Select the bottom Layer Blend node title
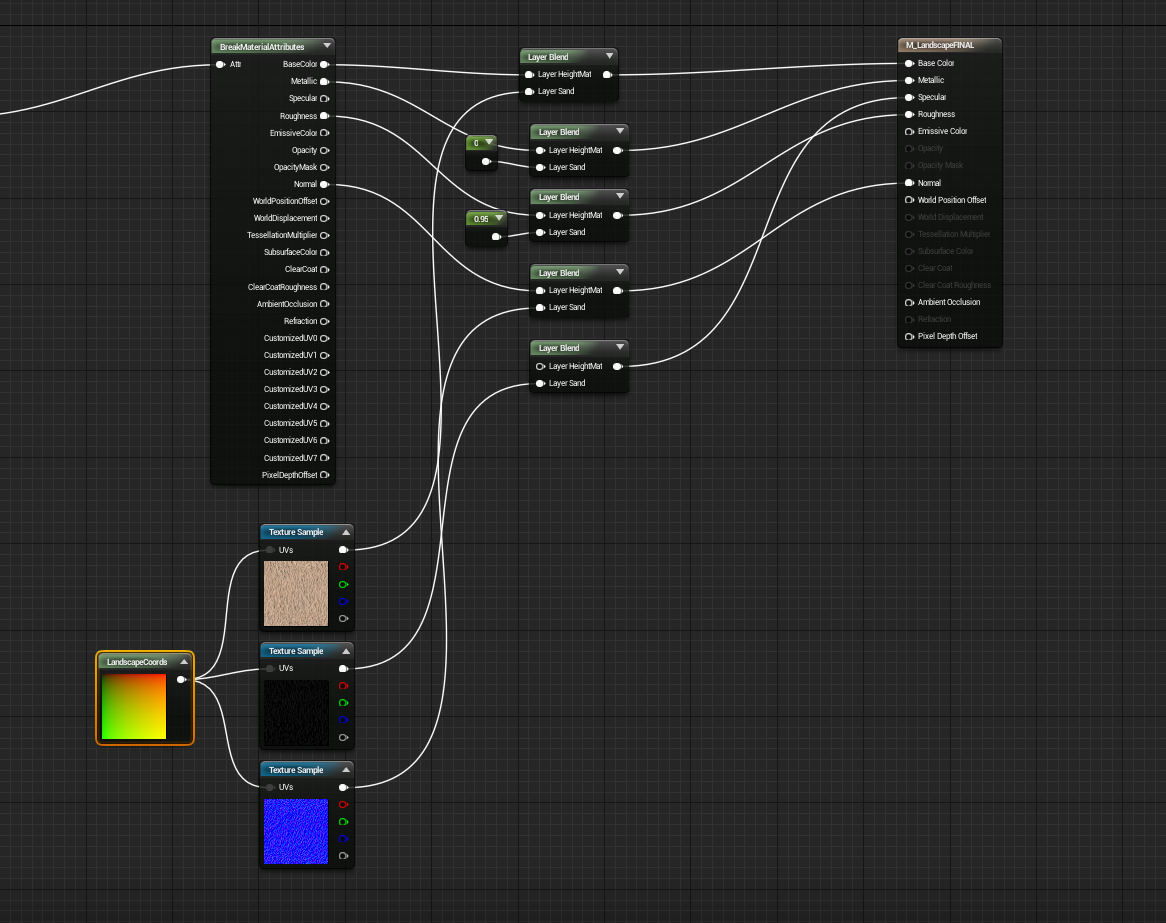 (558, 348)
